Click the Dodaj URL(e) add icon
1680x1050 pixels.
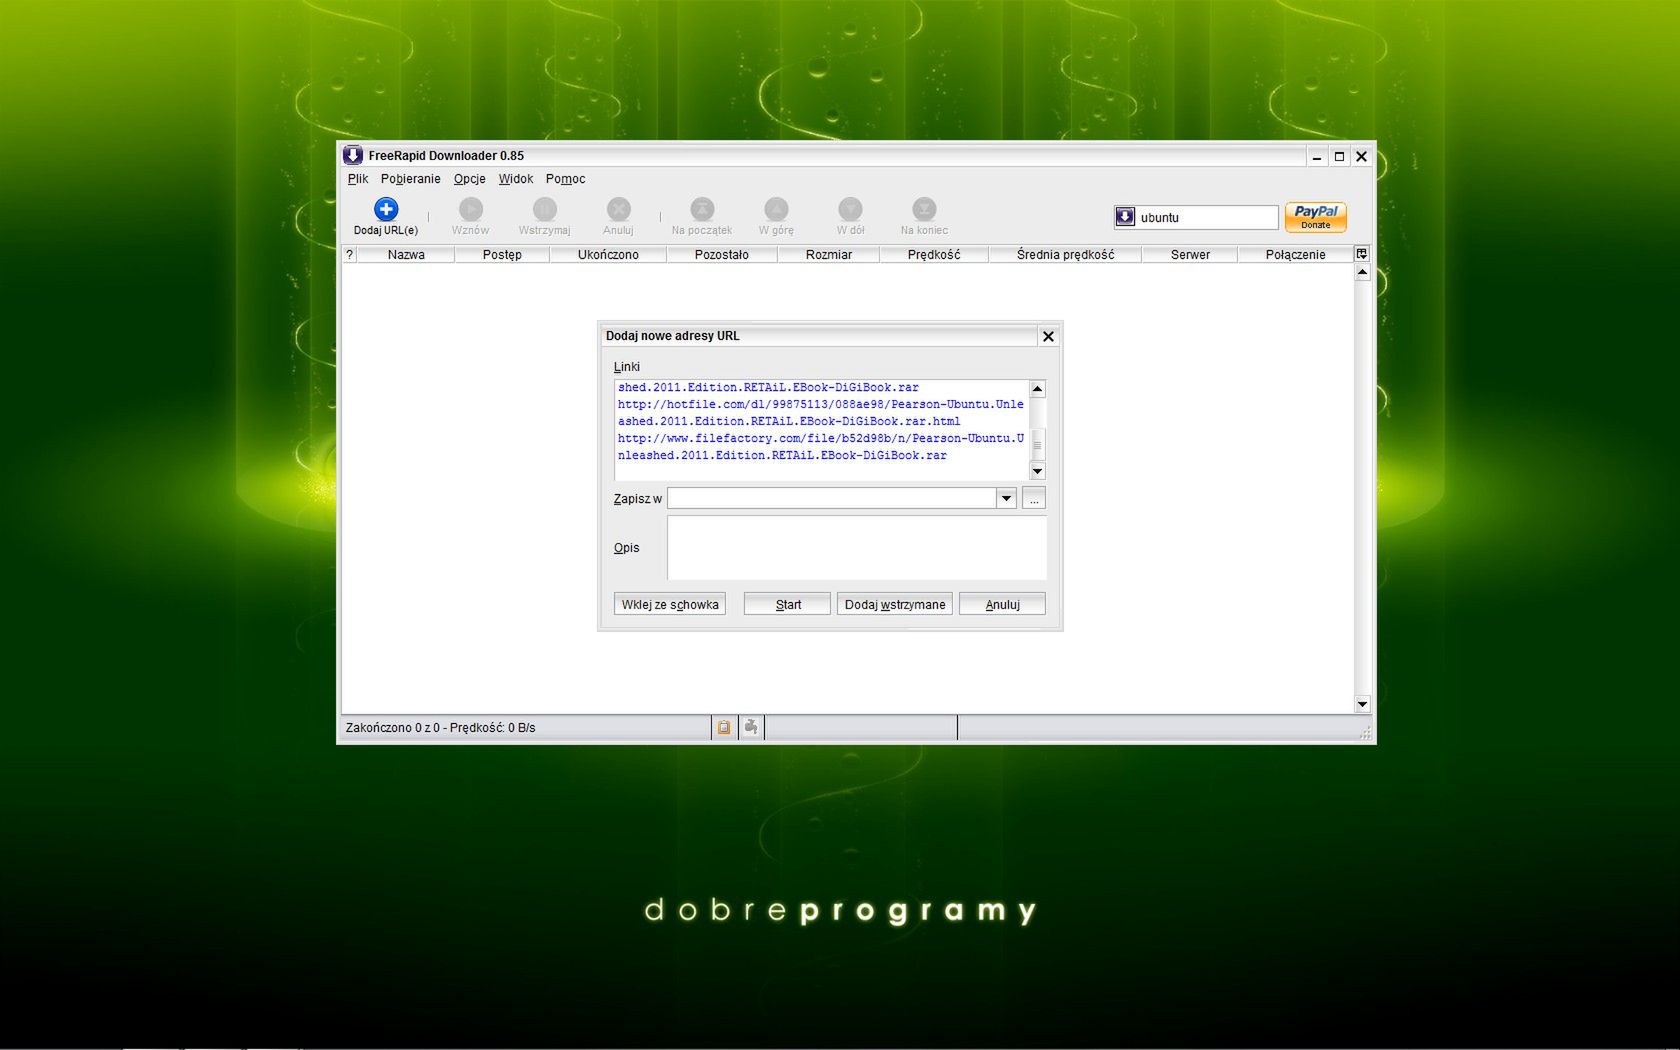coord(386,209)
